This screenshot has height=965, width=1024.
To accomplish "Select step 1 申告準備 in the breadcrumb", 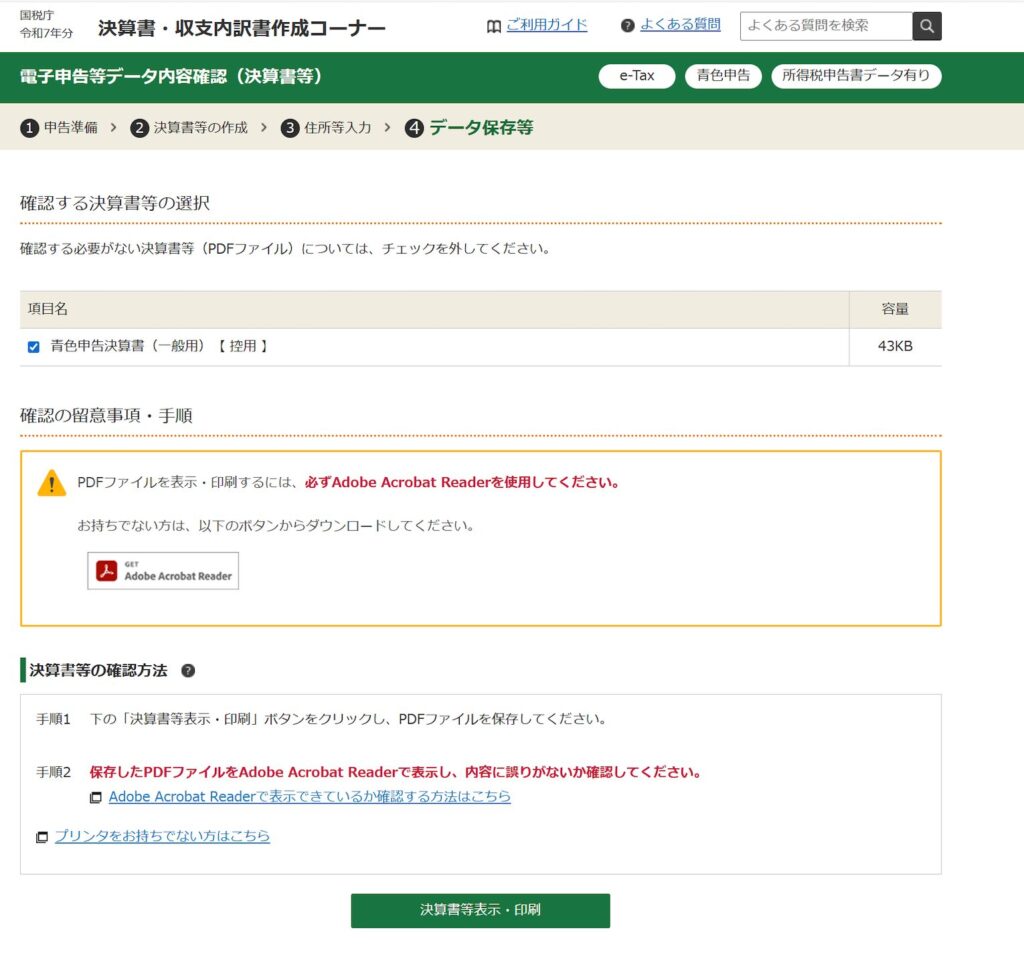I will click(60, 128).
